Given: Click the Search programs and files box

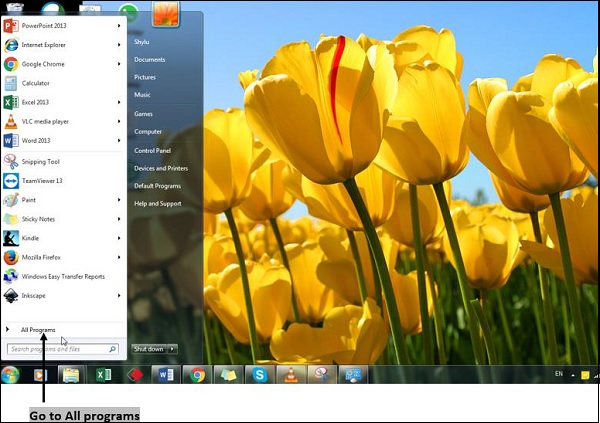Looking at the screenshot, I should [x=60, y=349].
